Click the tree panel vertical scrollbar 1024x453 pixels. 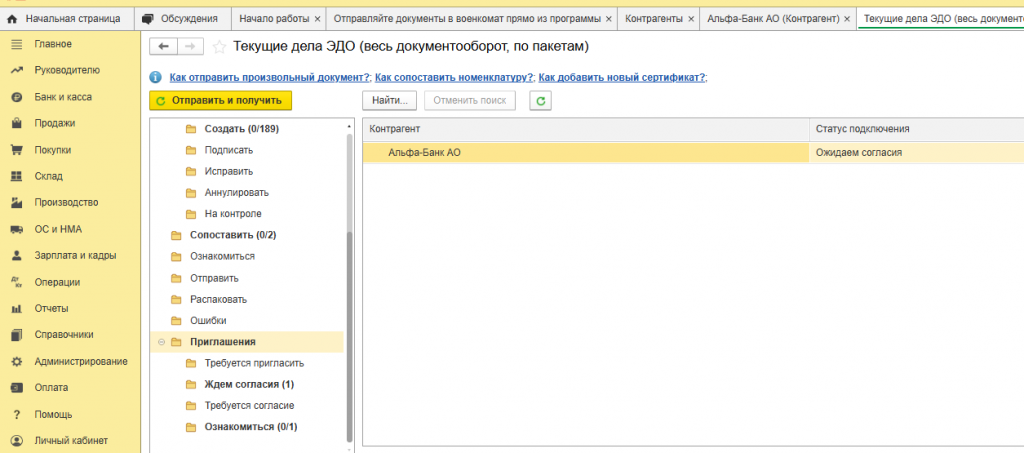(349, 336)
